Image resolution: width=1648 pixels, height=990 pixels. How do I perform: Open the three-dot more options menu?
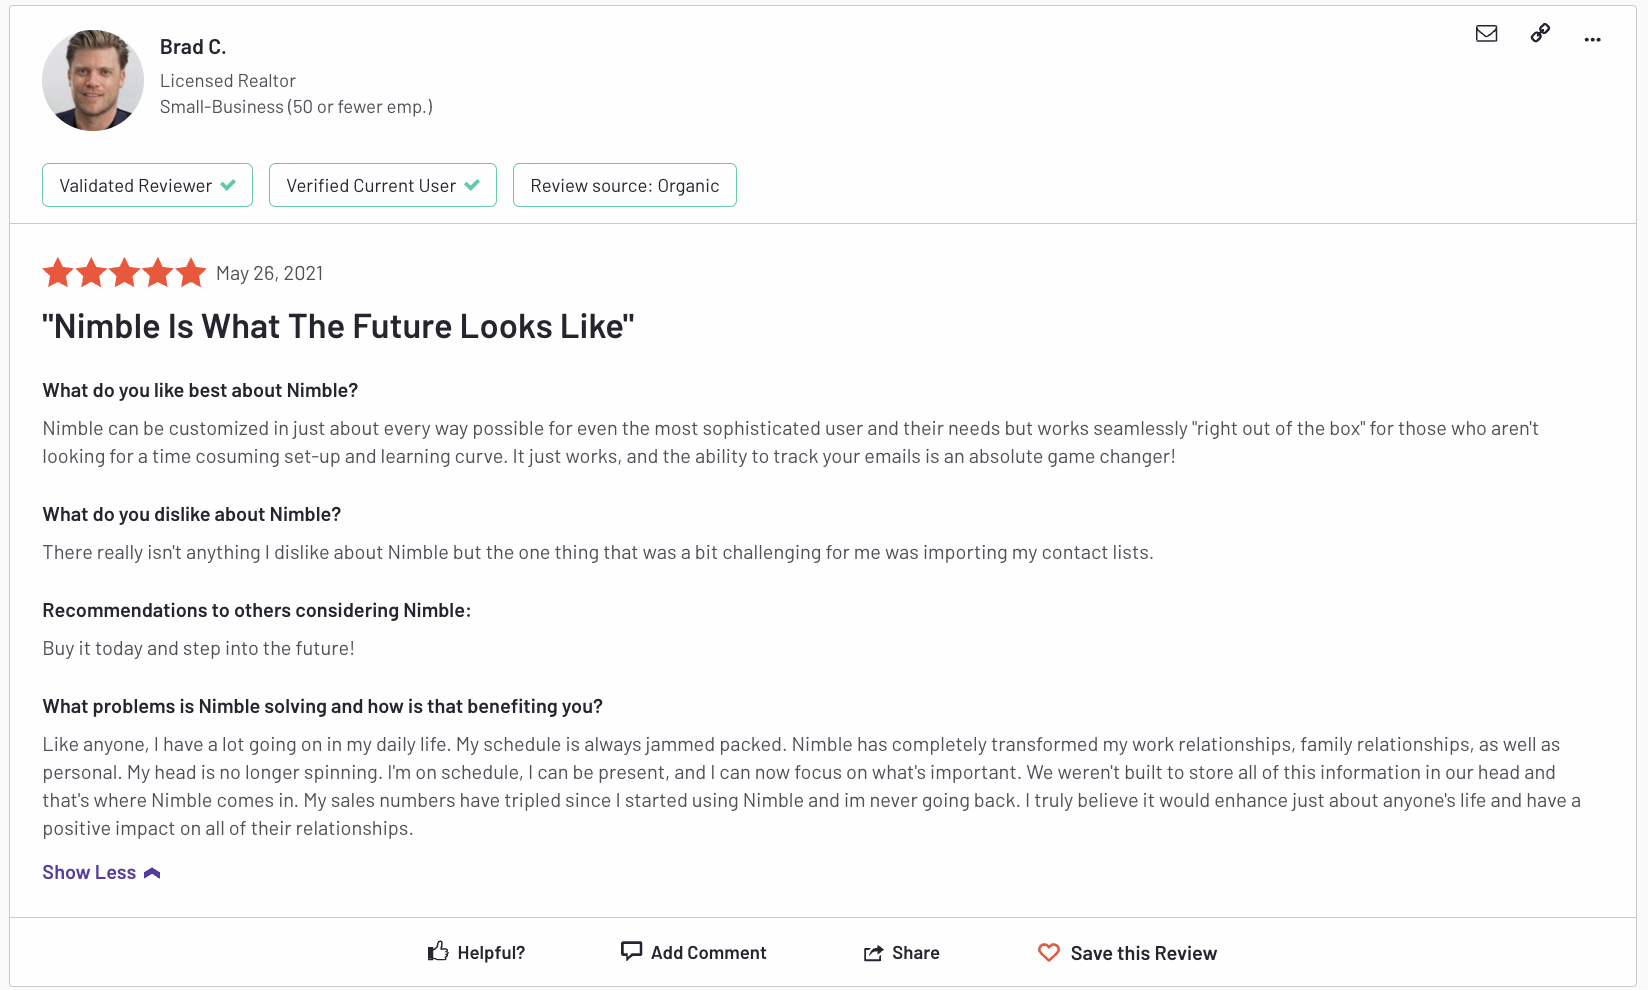1592,40
